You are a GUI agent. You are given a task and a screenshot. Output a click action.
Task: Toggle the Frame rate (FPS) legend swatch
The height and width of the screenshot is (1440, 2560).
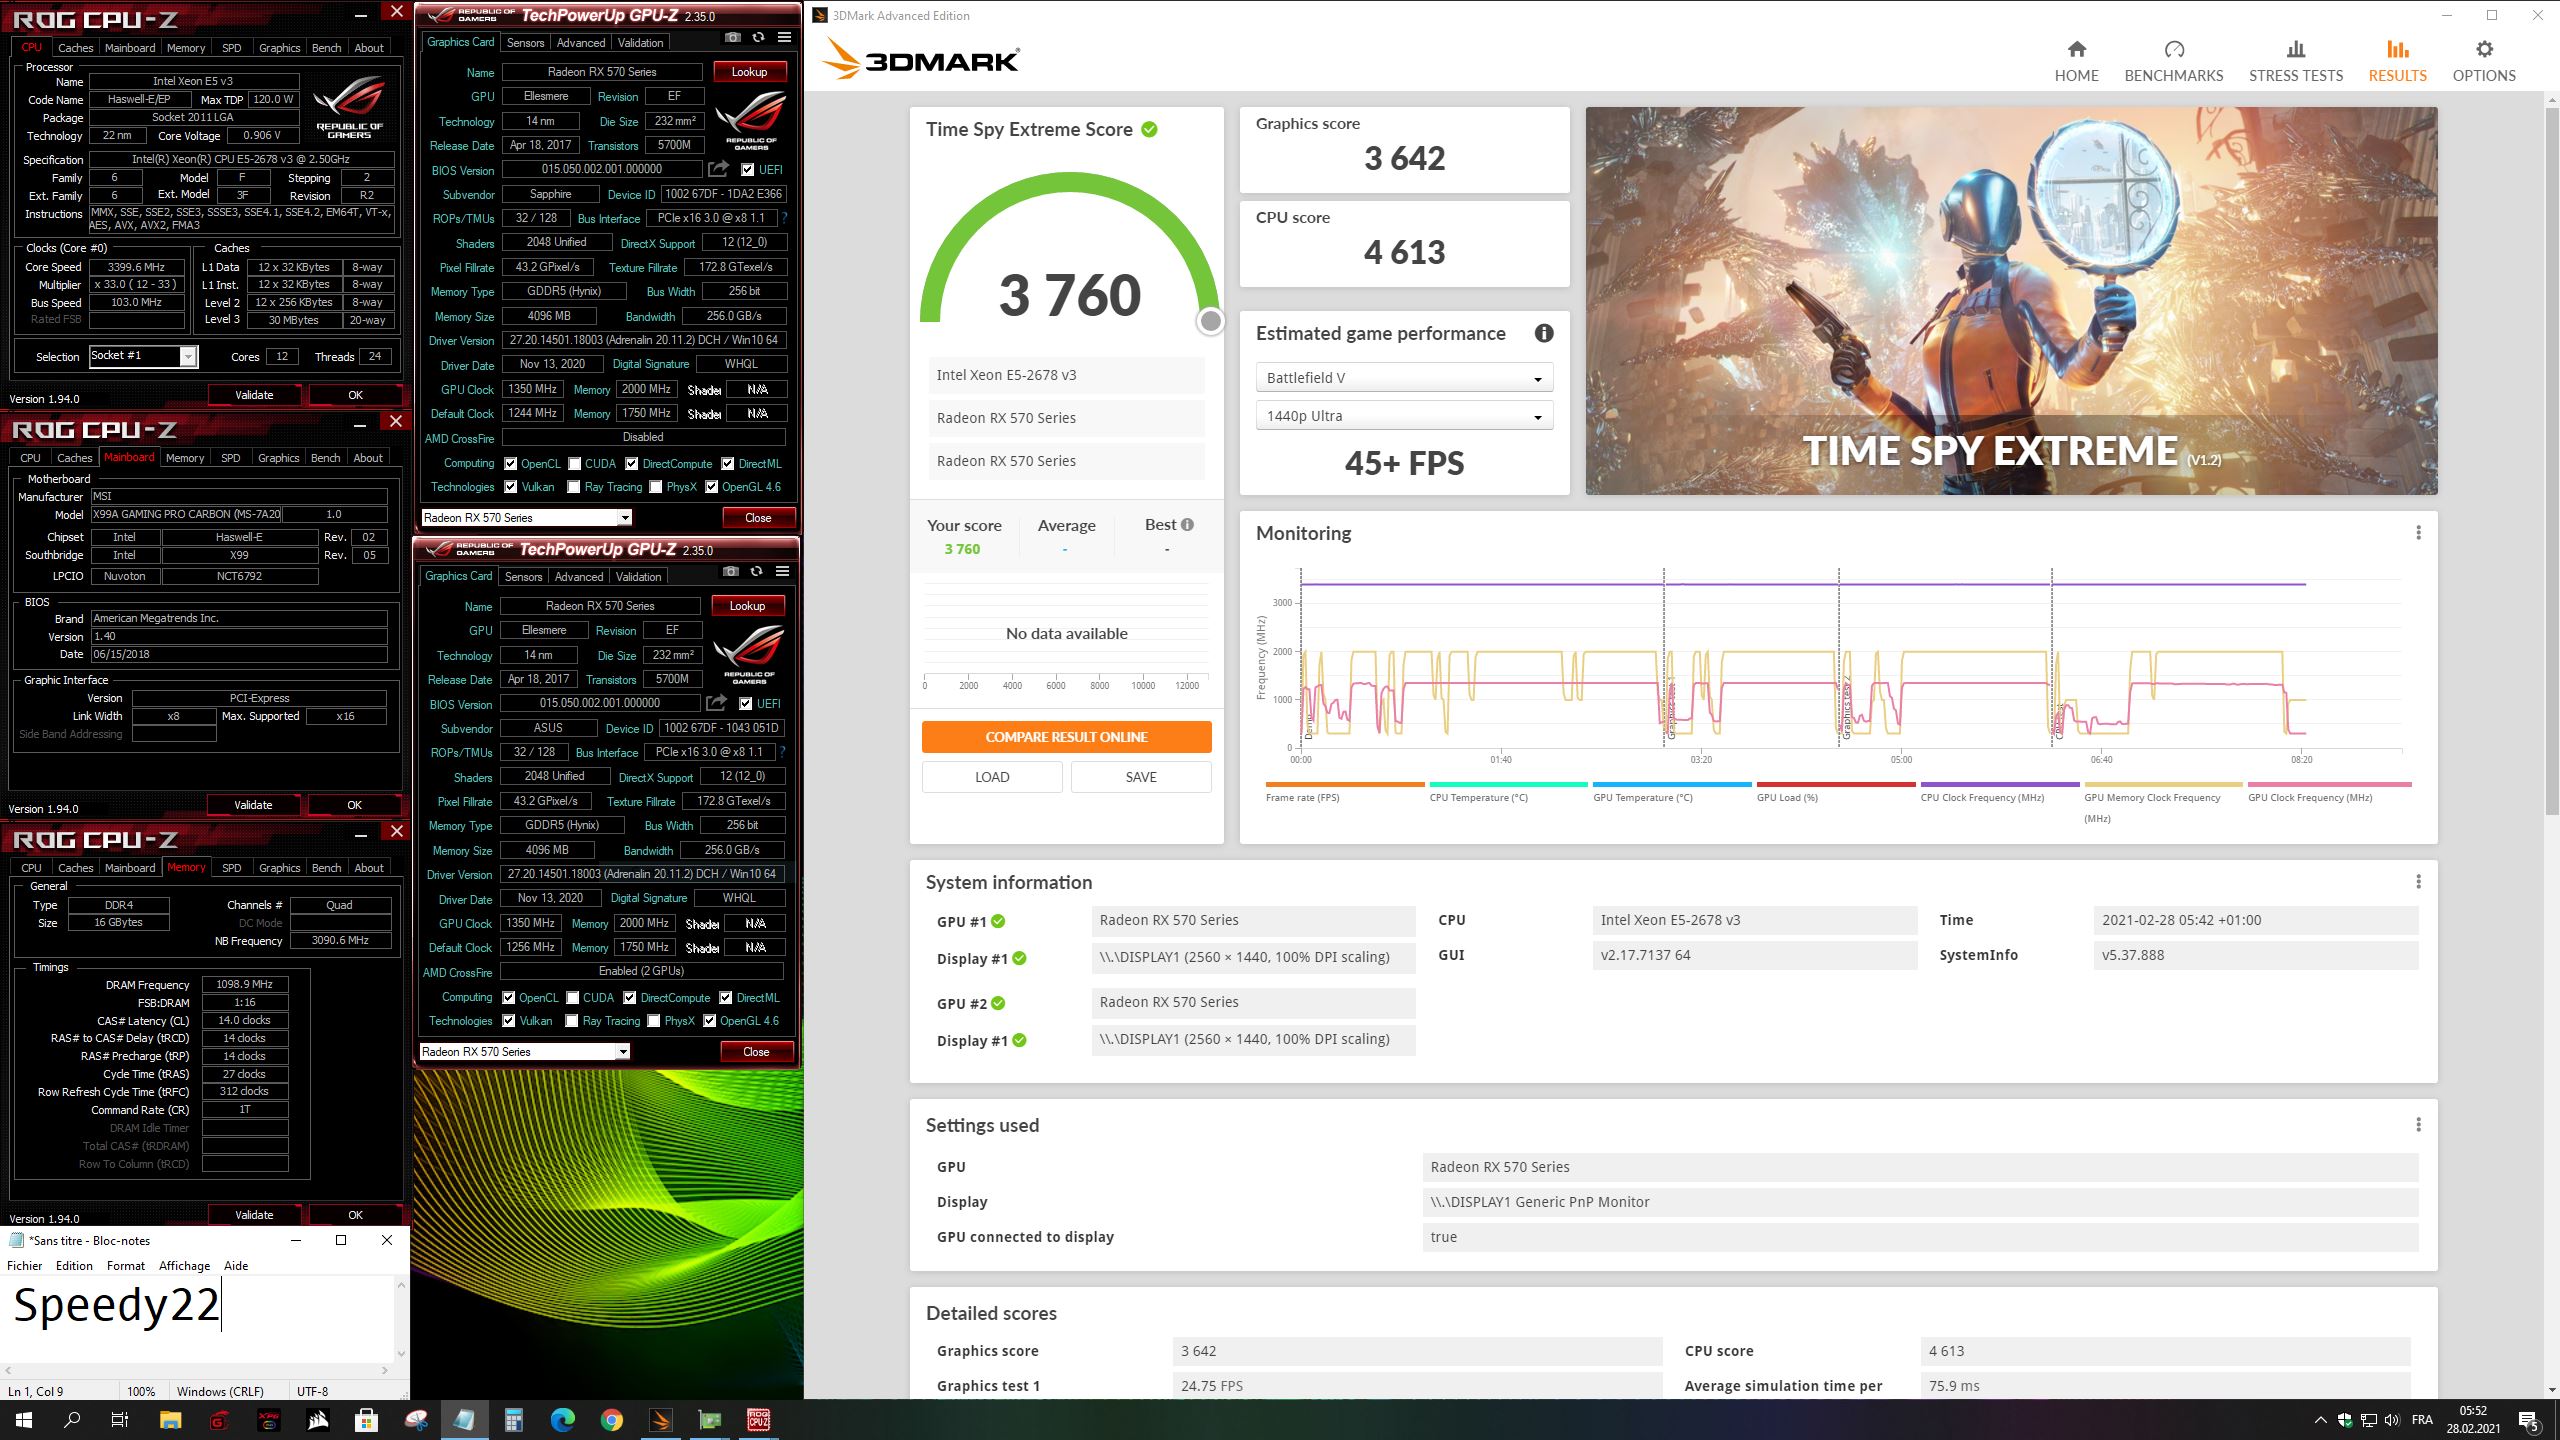click(x=1344, y=785)
